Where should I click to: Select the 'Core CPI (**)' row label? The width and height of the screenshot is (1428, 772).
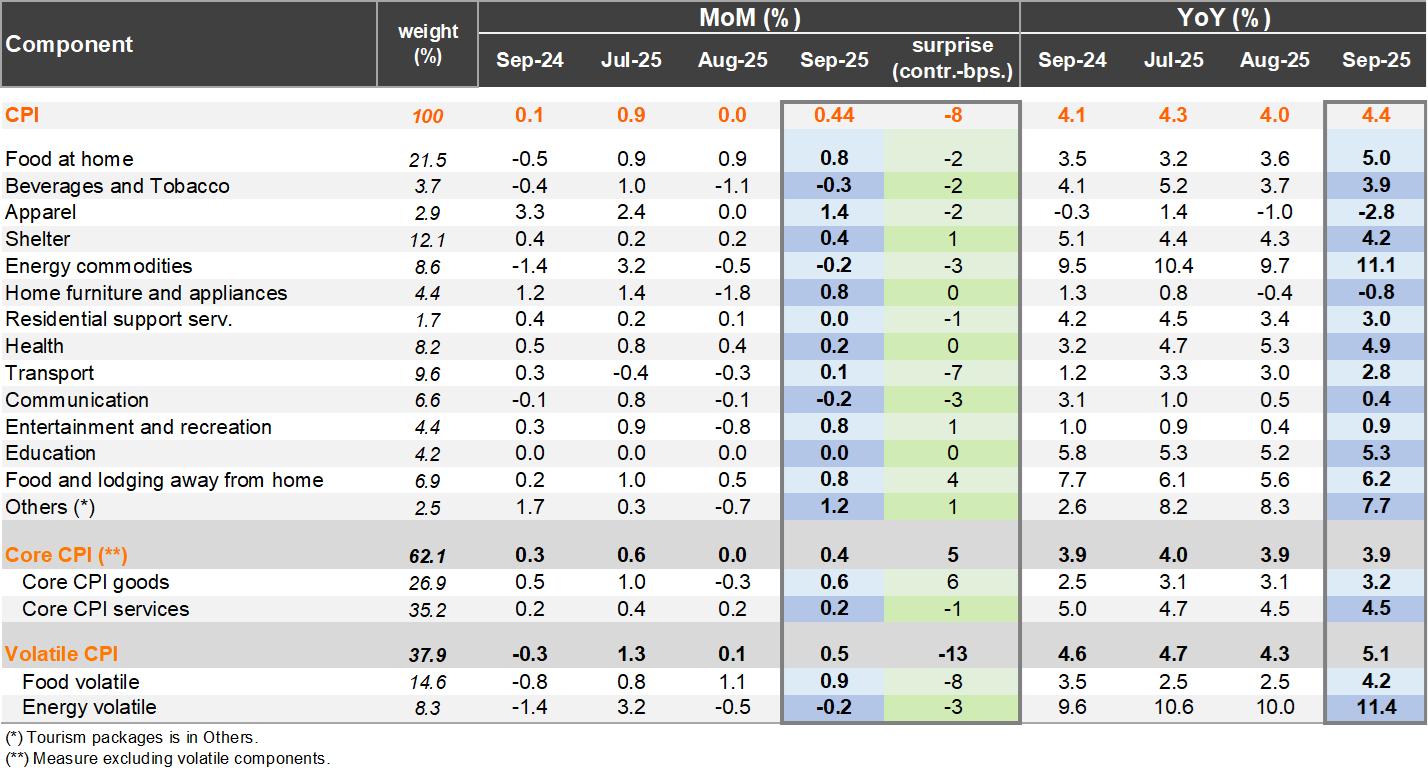66,554
